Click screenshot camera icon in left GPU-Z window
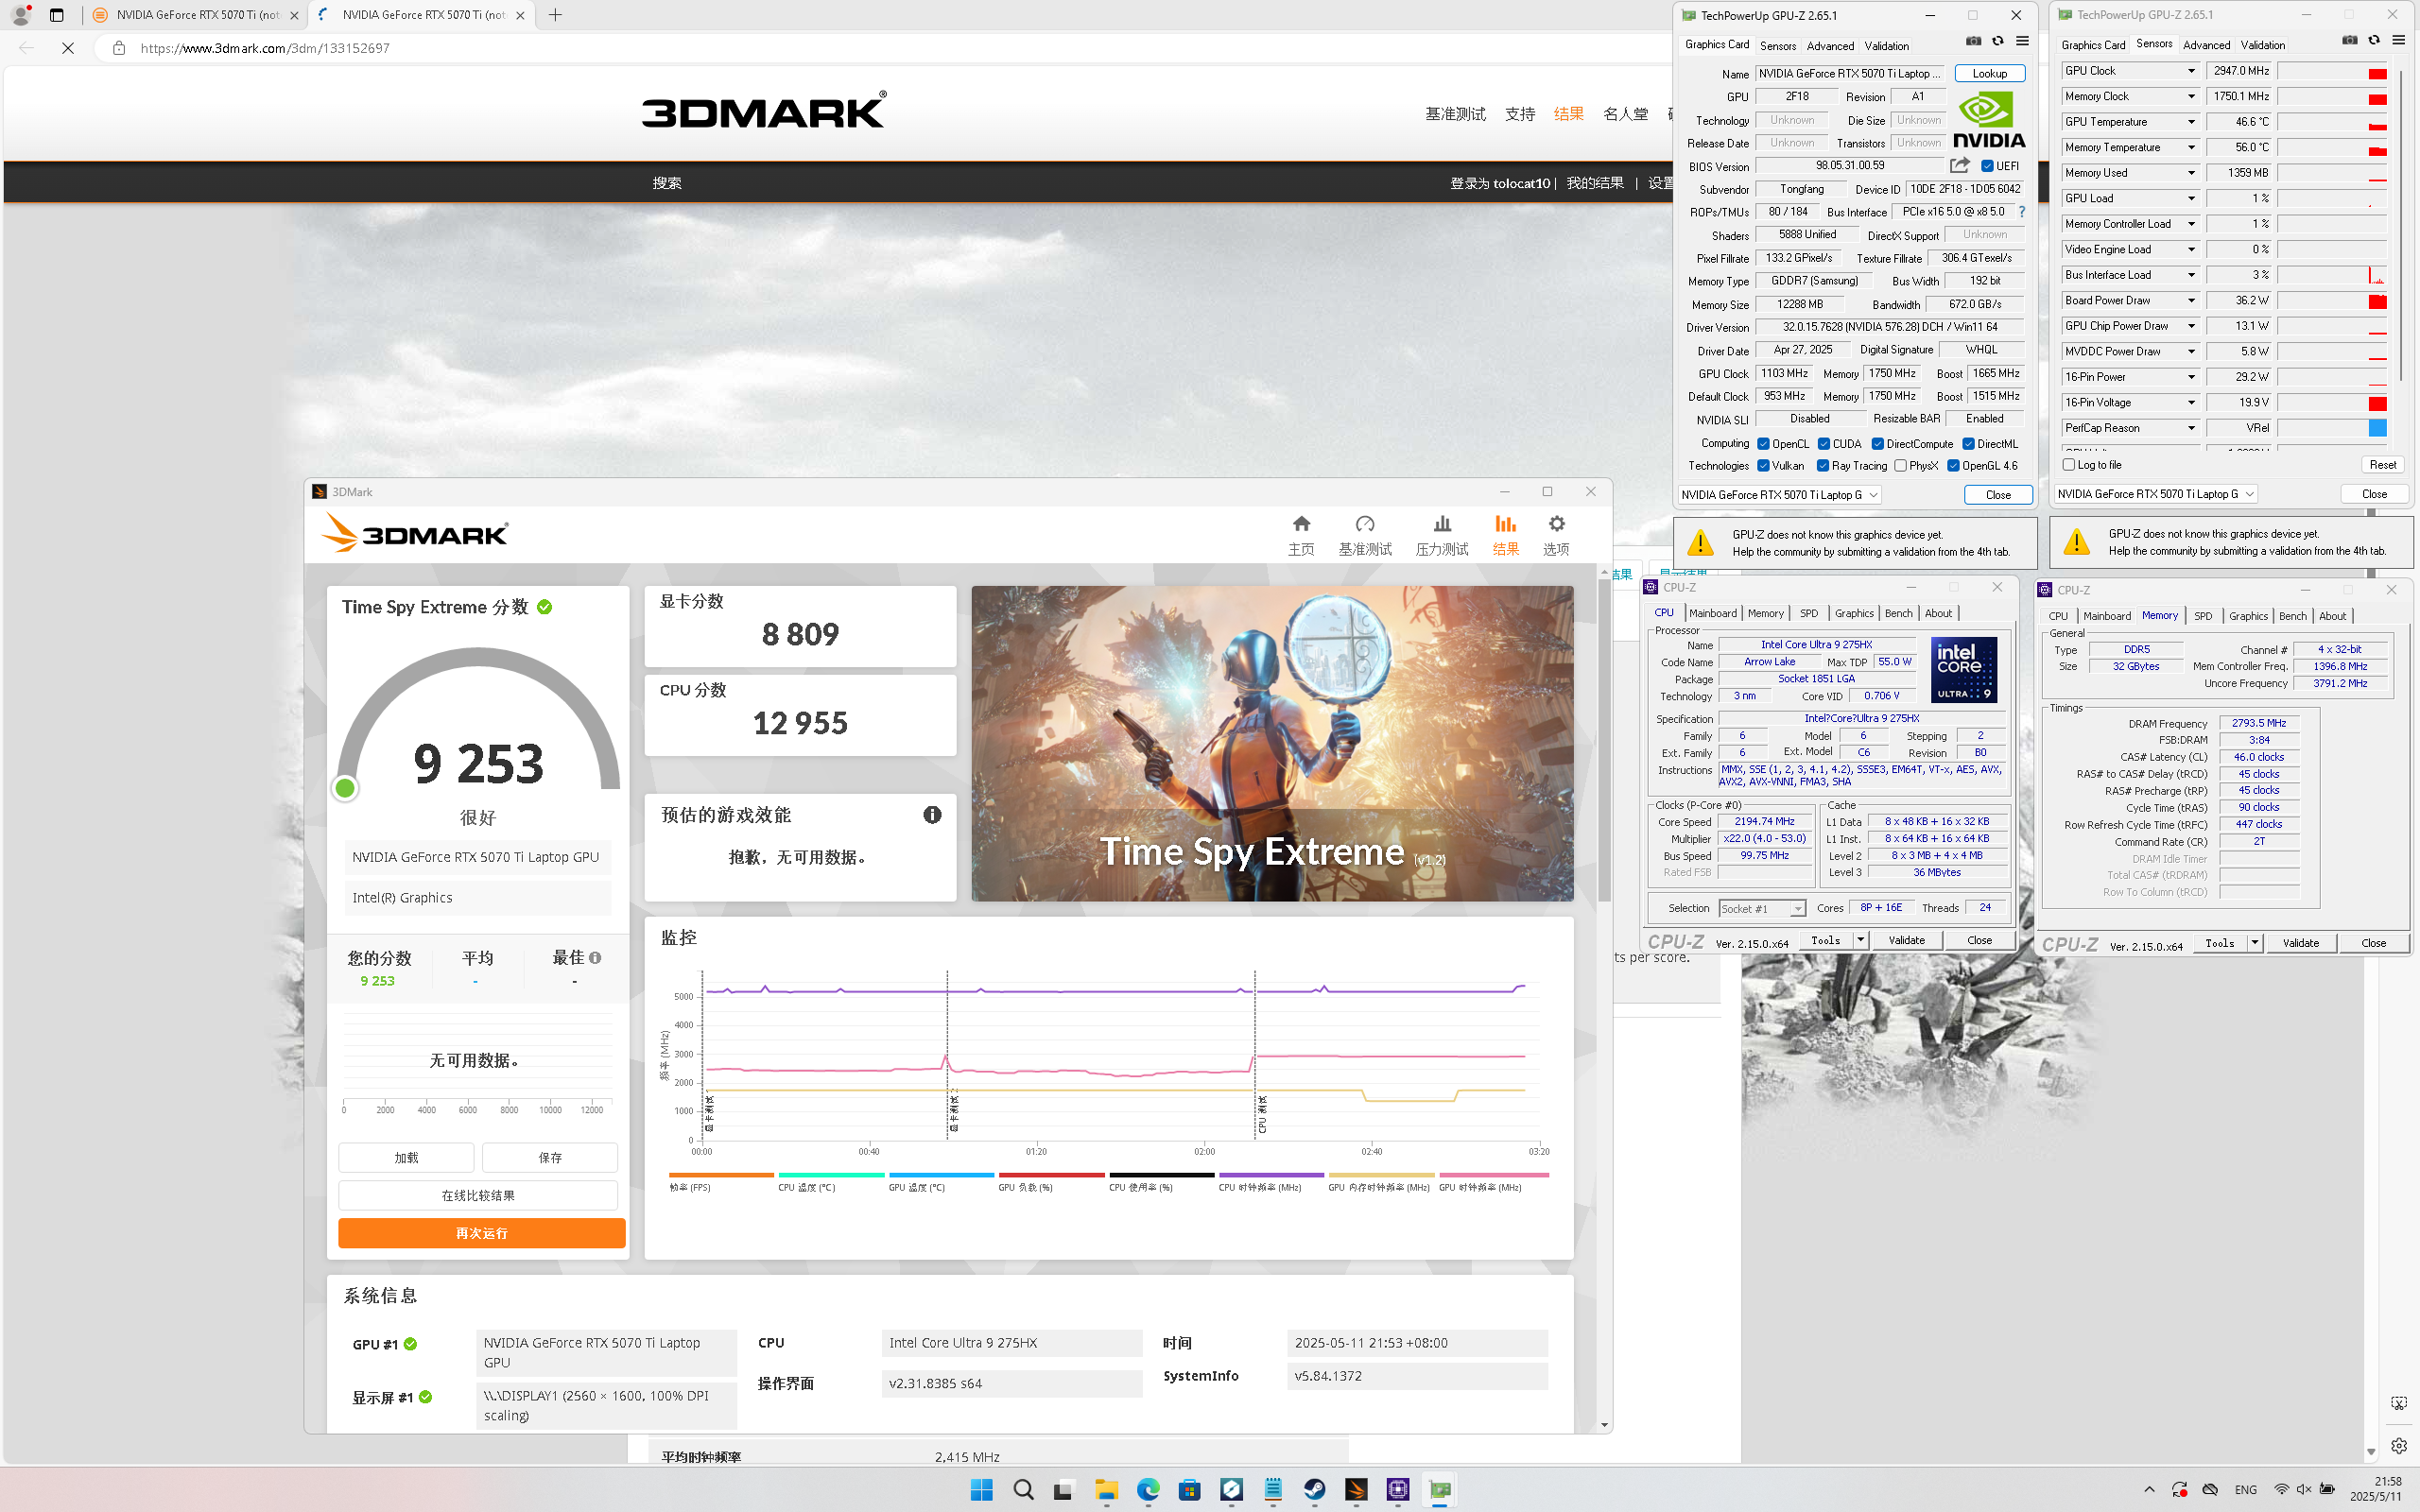The width and height of the screenshot is (2420, 1512). (x=1973, y=41)
